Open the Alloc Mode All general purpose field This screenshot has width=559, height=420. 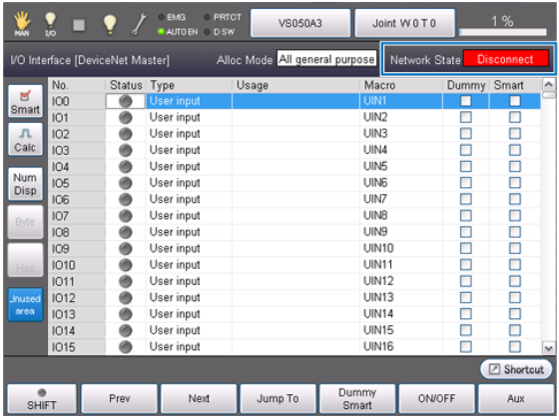[x=327, y=59]
